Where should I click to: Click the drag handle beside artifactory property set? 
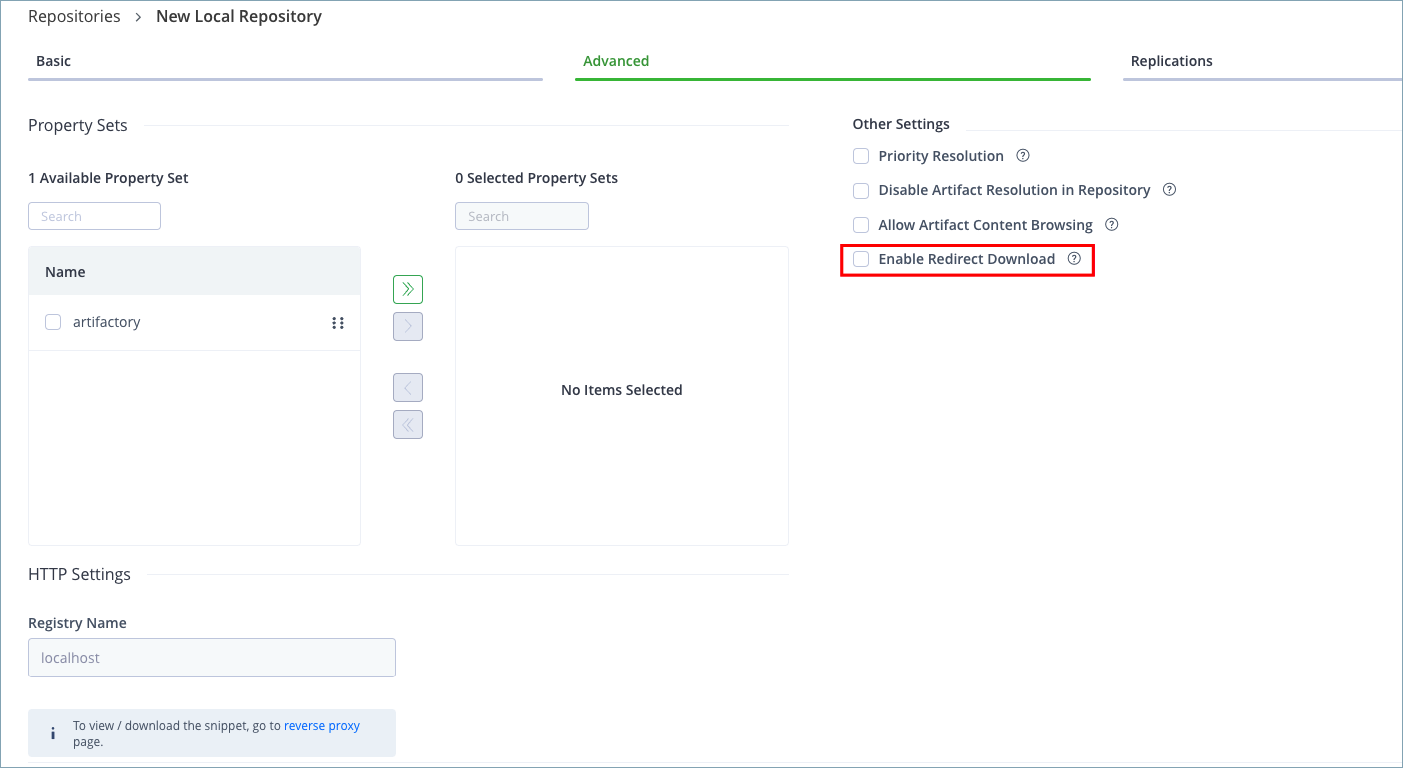pos(338,322)
